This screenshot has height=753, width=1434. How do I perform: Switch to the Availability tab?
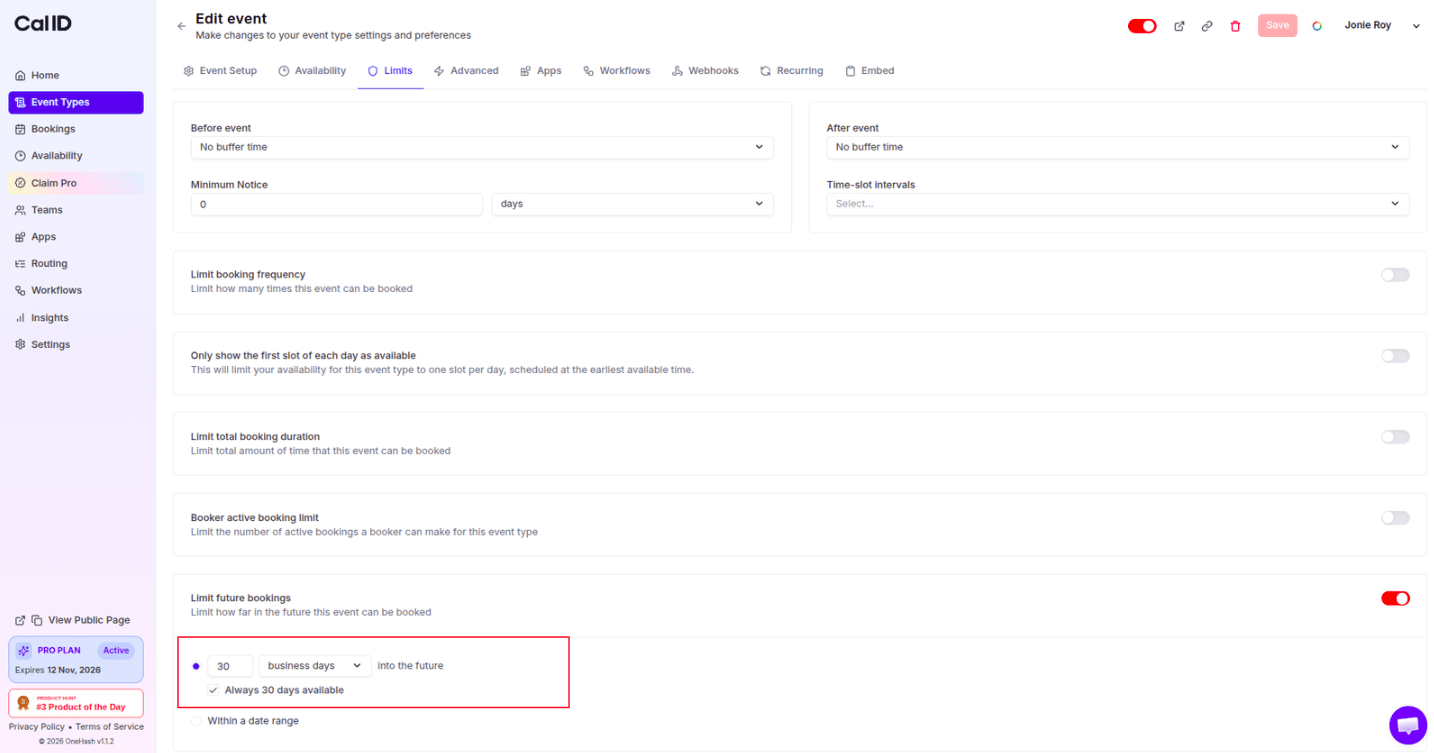pos(312,71)
